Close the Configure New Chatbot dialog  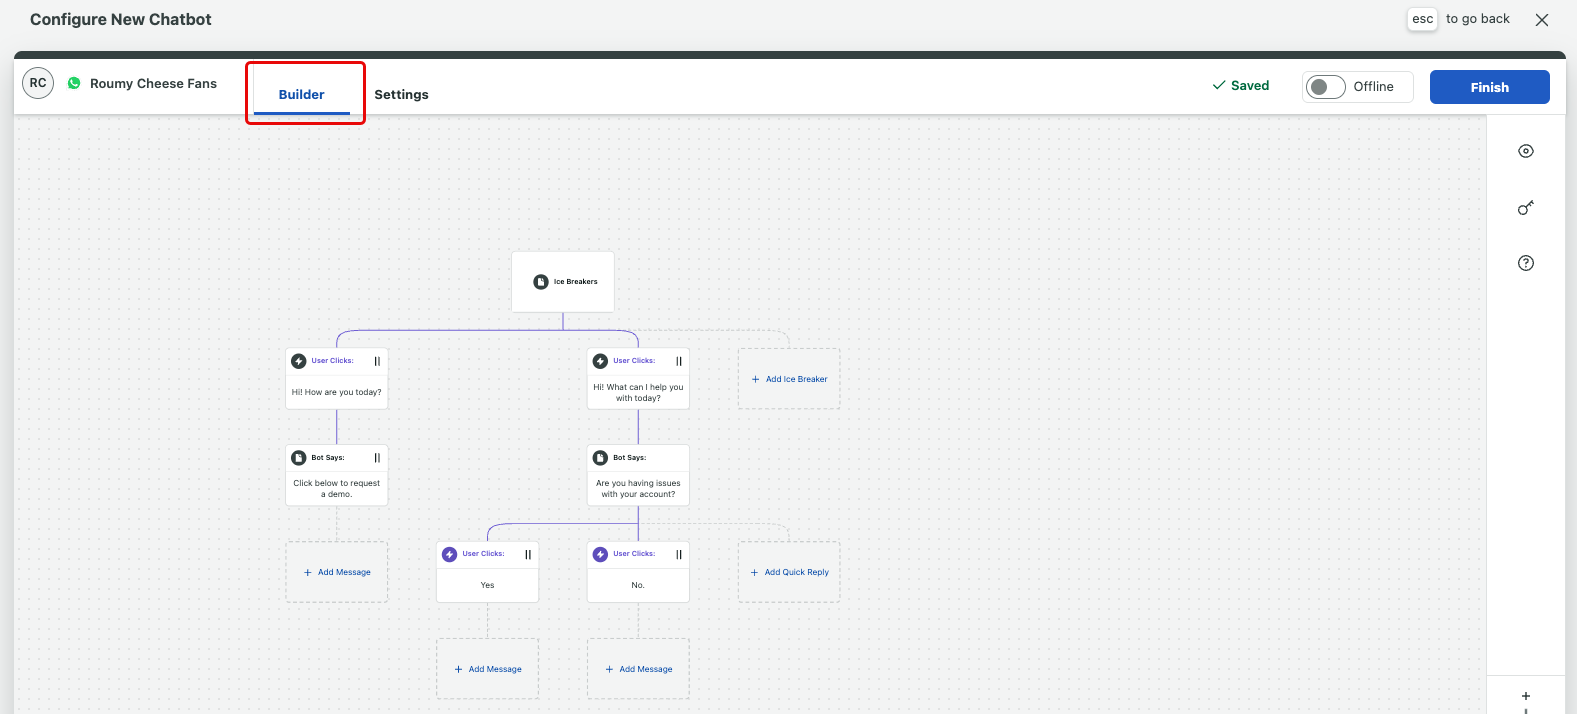tap(1542, 20)
